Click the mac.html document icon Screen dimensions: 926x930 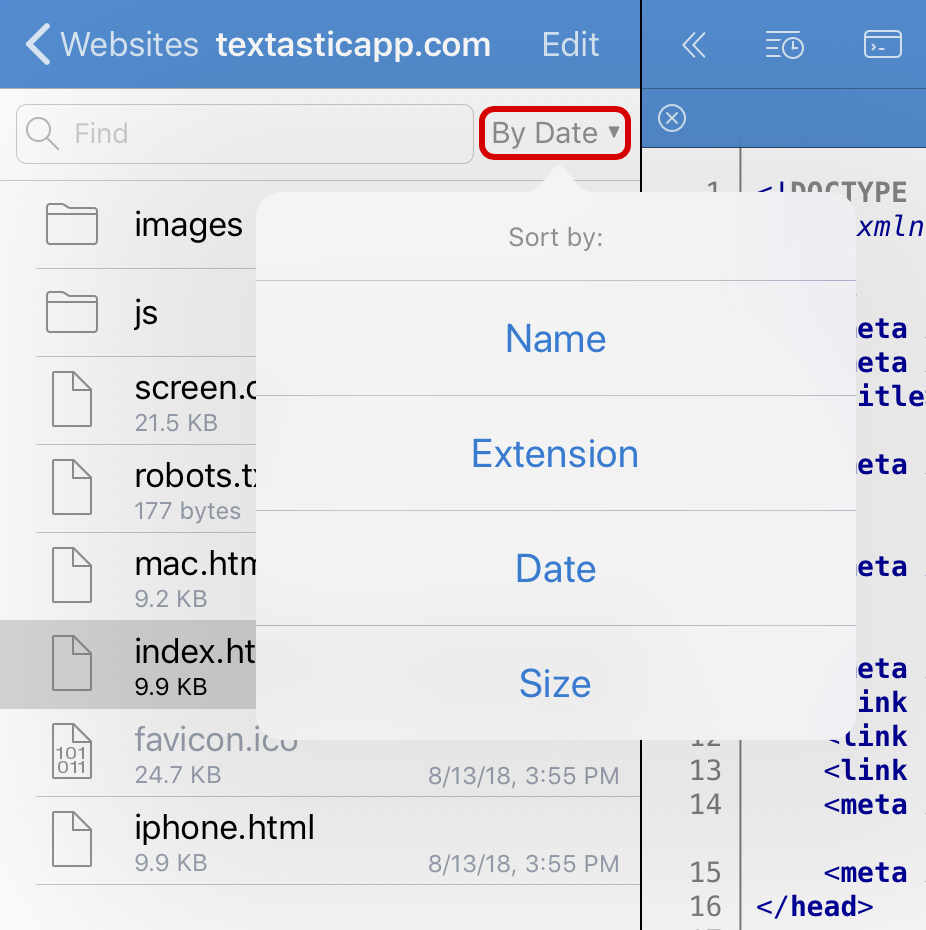point(72,575)
